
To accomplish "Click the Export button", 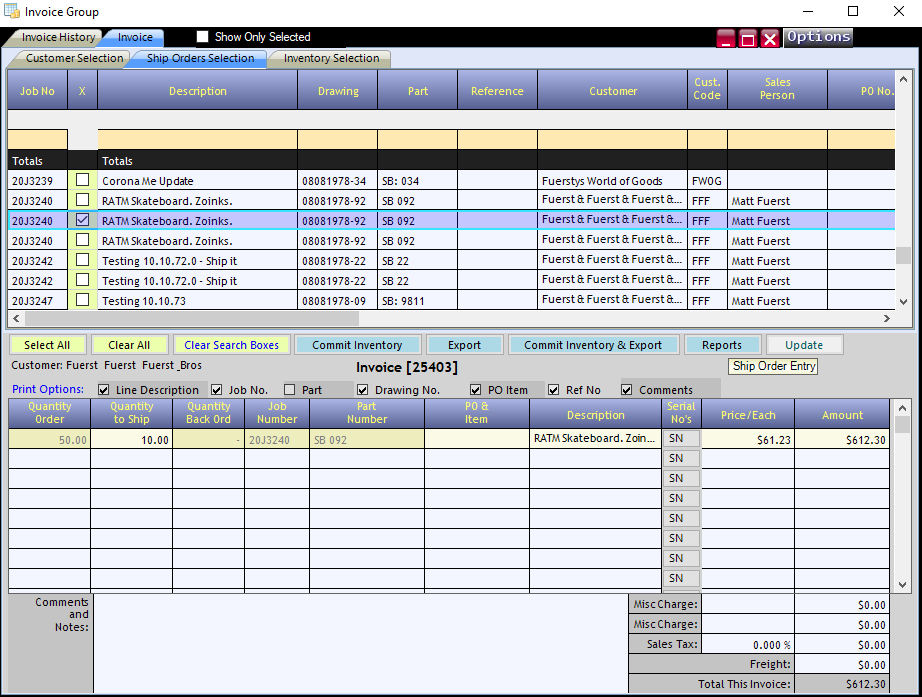I will (x=465, y=345).
